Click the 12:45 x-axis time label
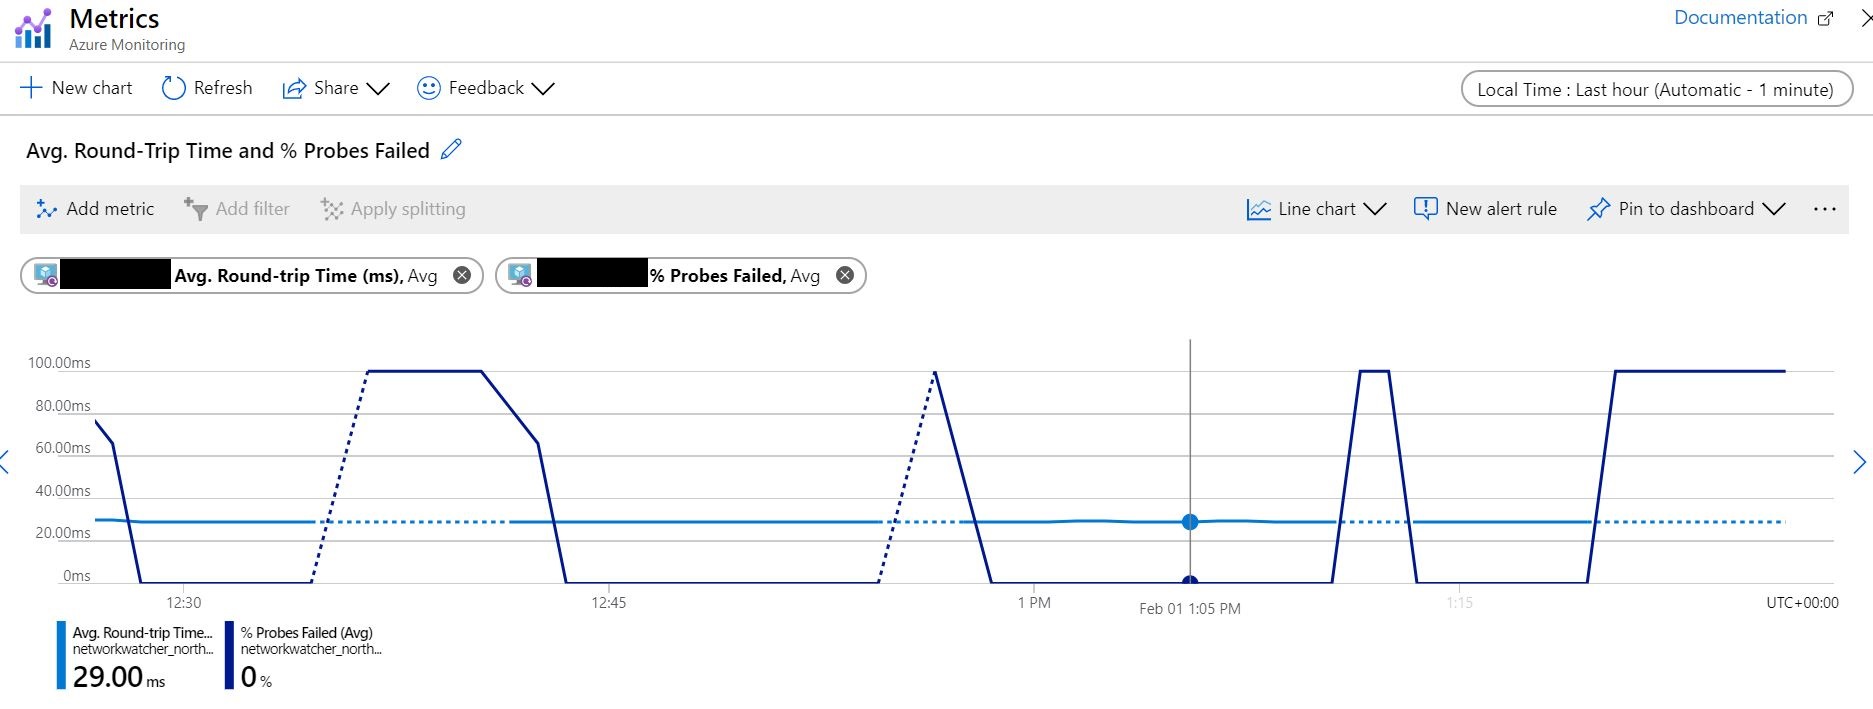The width and height of the screenshot is (1873, 709). coord(609,602)
